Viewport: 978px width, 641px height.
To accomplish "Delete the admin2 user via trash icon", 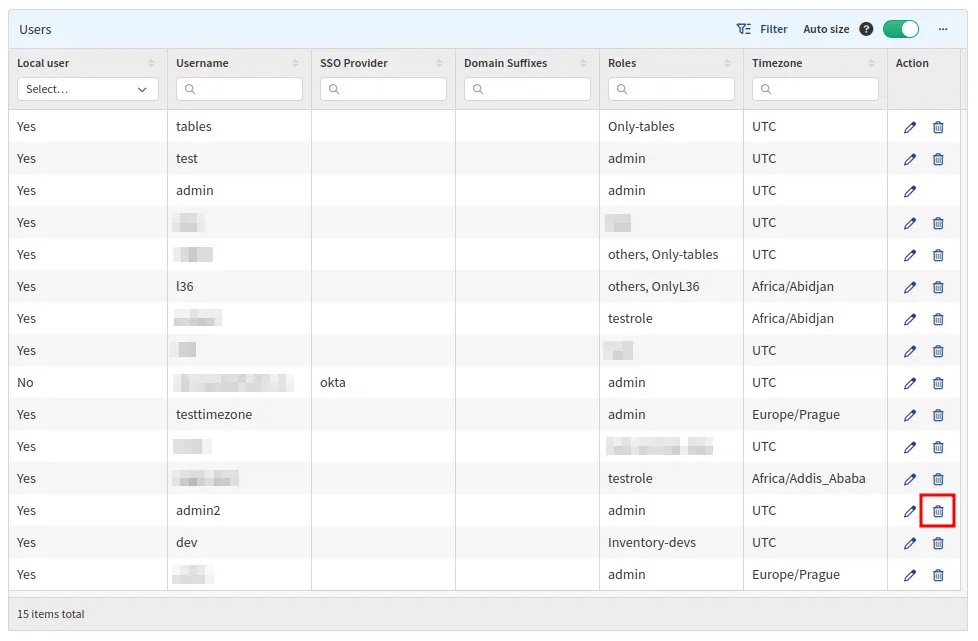I will 938,511.
